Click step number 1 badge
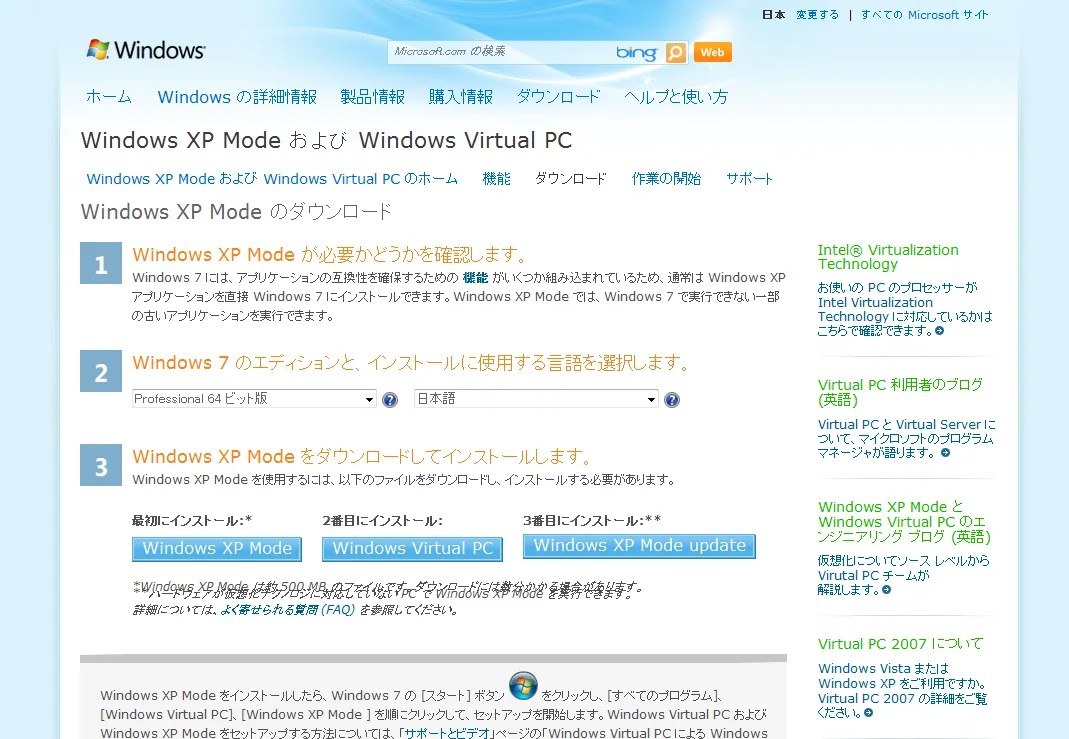 pyautogui.click(x=101, y=263)
